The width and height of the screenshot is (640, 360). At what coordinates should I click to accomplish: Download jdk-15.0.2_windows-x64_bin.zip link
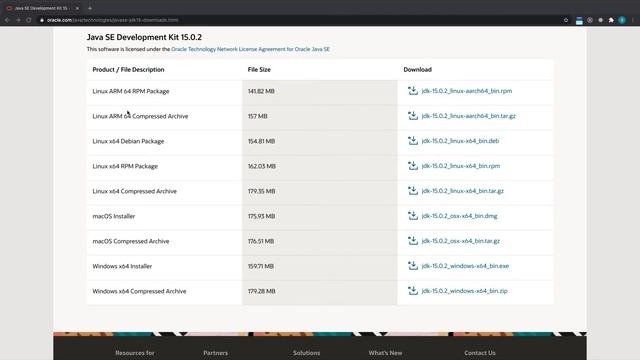[x=464, y=291]
